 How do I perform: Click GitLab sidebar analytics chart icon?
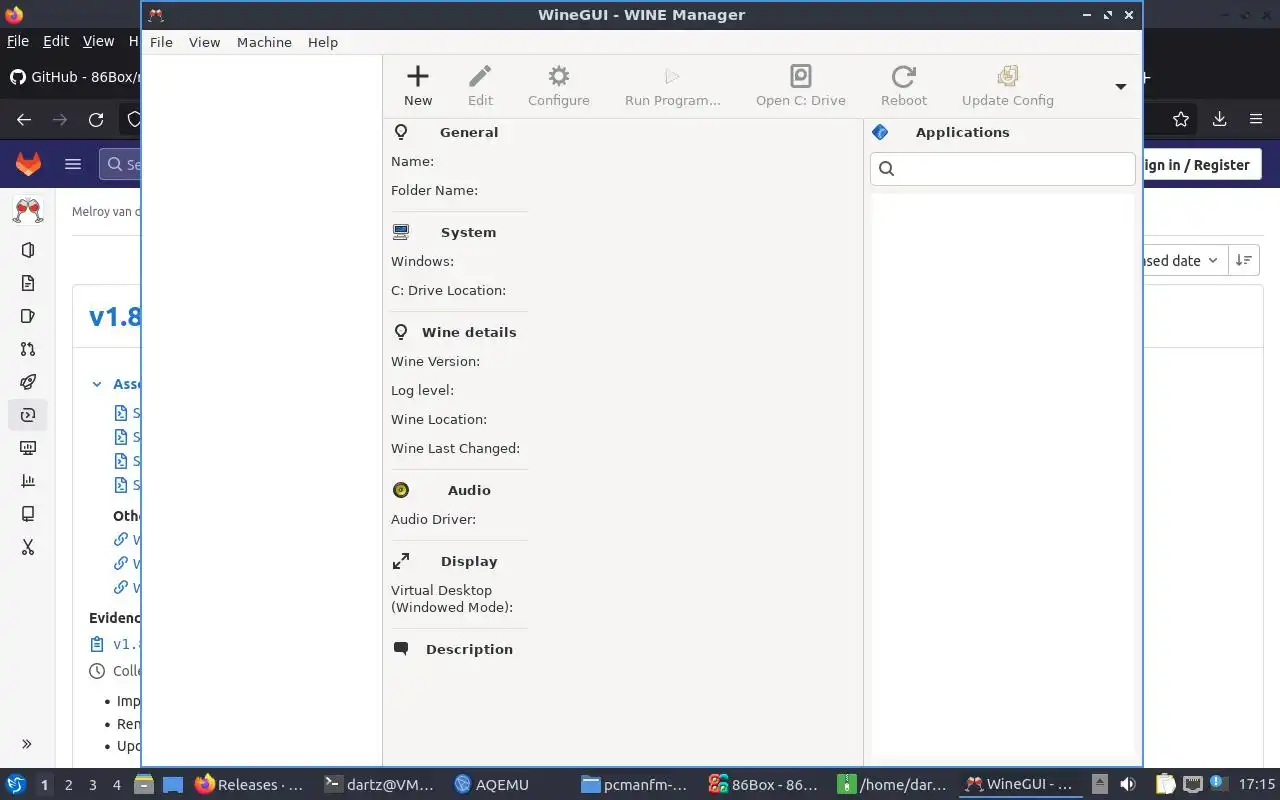[x=28, y=481]
